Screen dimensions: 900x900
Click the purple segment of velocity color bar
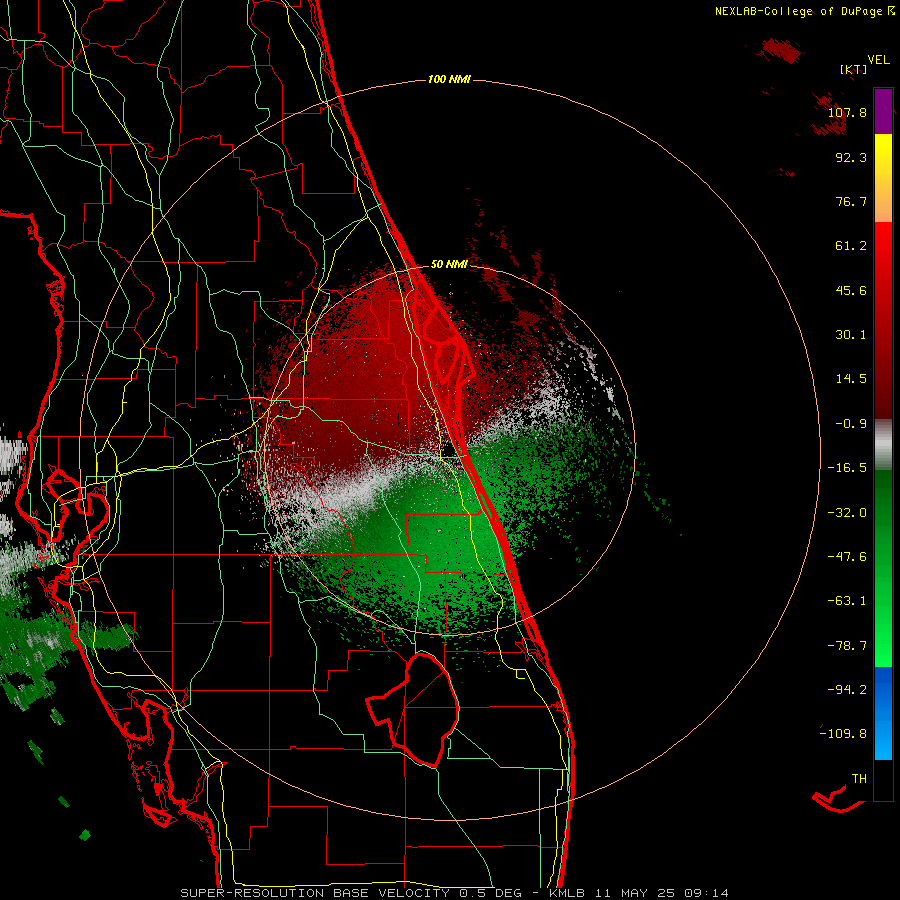point(883,112)
